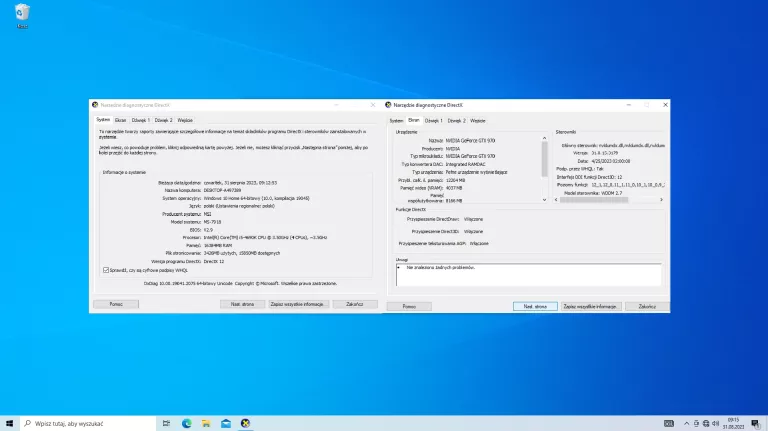Select the Ekran tab in the right window

[414, 120]
